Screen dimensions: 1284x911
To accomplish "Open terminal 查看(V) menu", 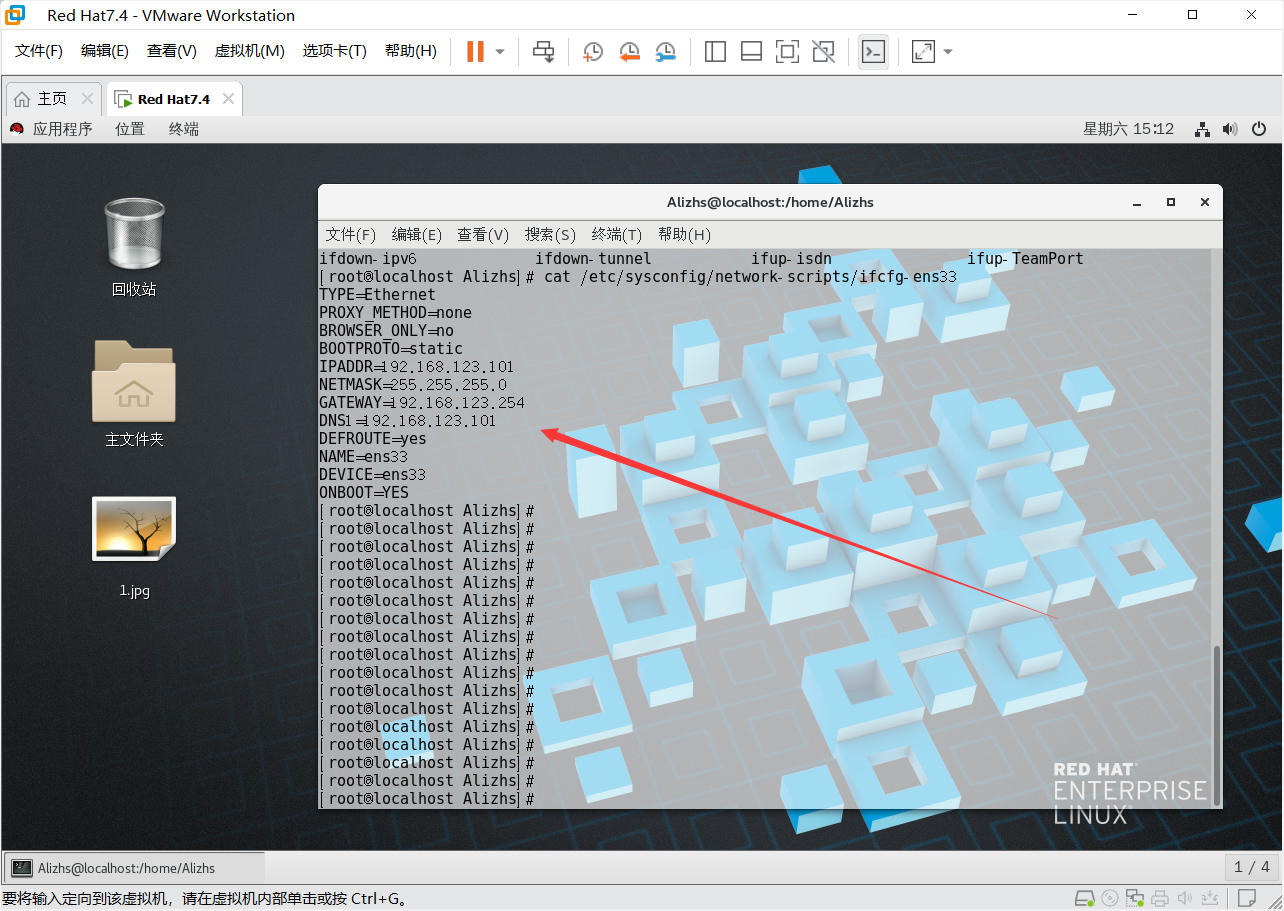I will pyautogui.click(x=483, y=234).
